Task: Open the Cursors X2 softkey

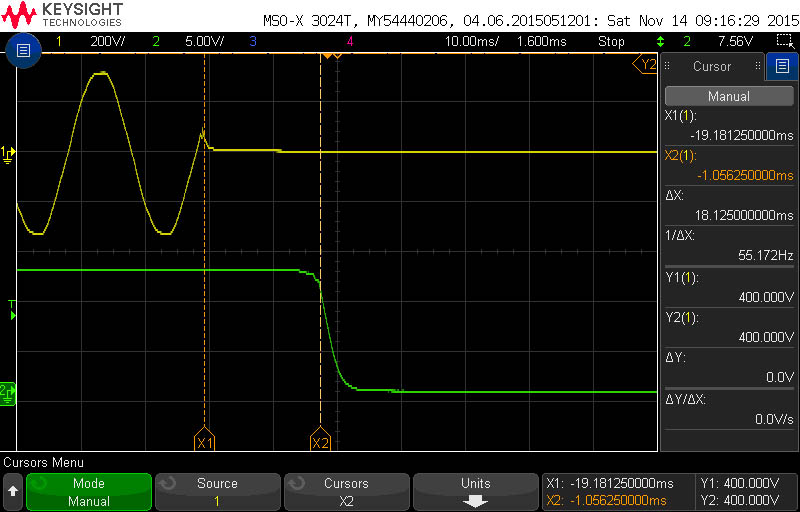Action: [346, 492]
